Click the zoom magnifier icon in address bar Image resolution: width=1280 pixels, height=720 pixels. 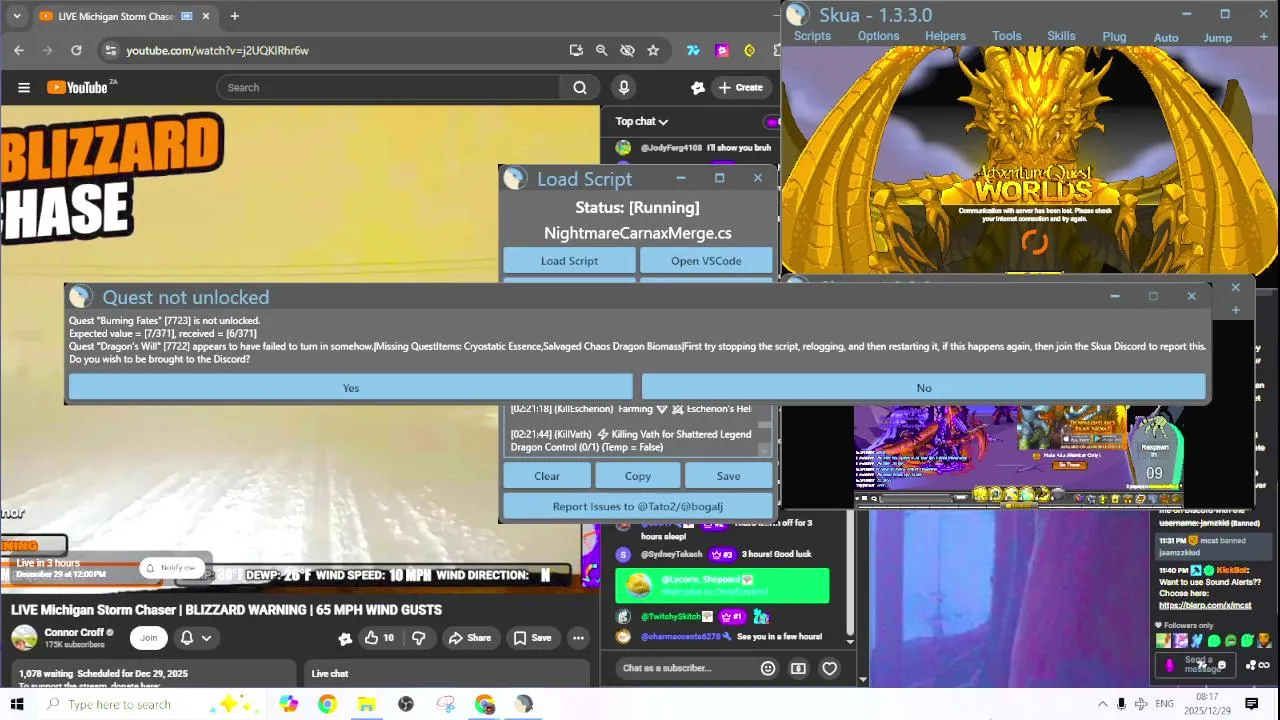(x=601, y=50)
